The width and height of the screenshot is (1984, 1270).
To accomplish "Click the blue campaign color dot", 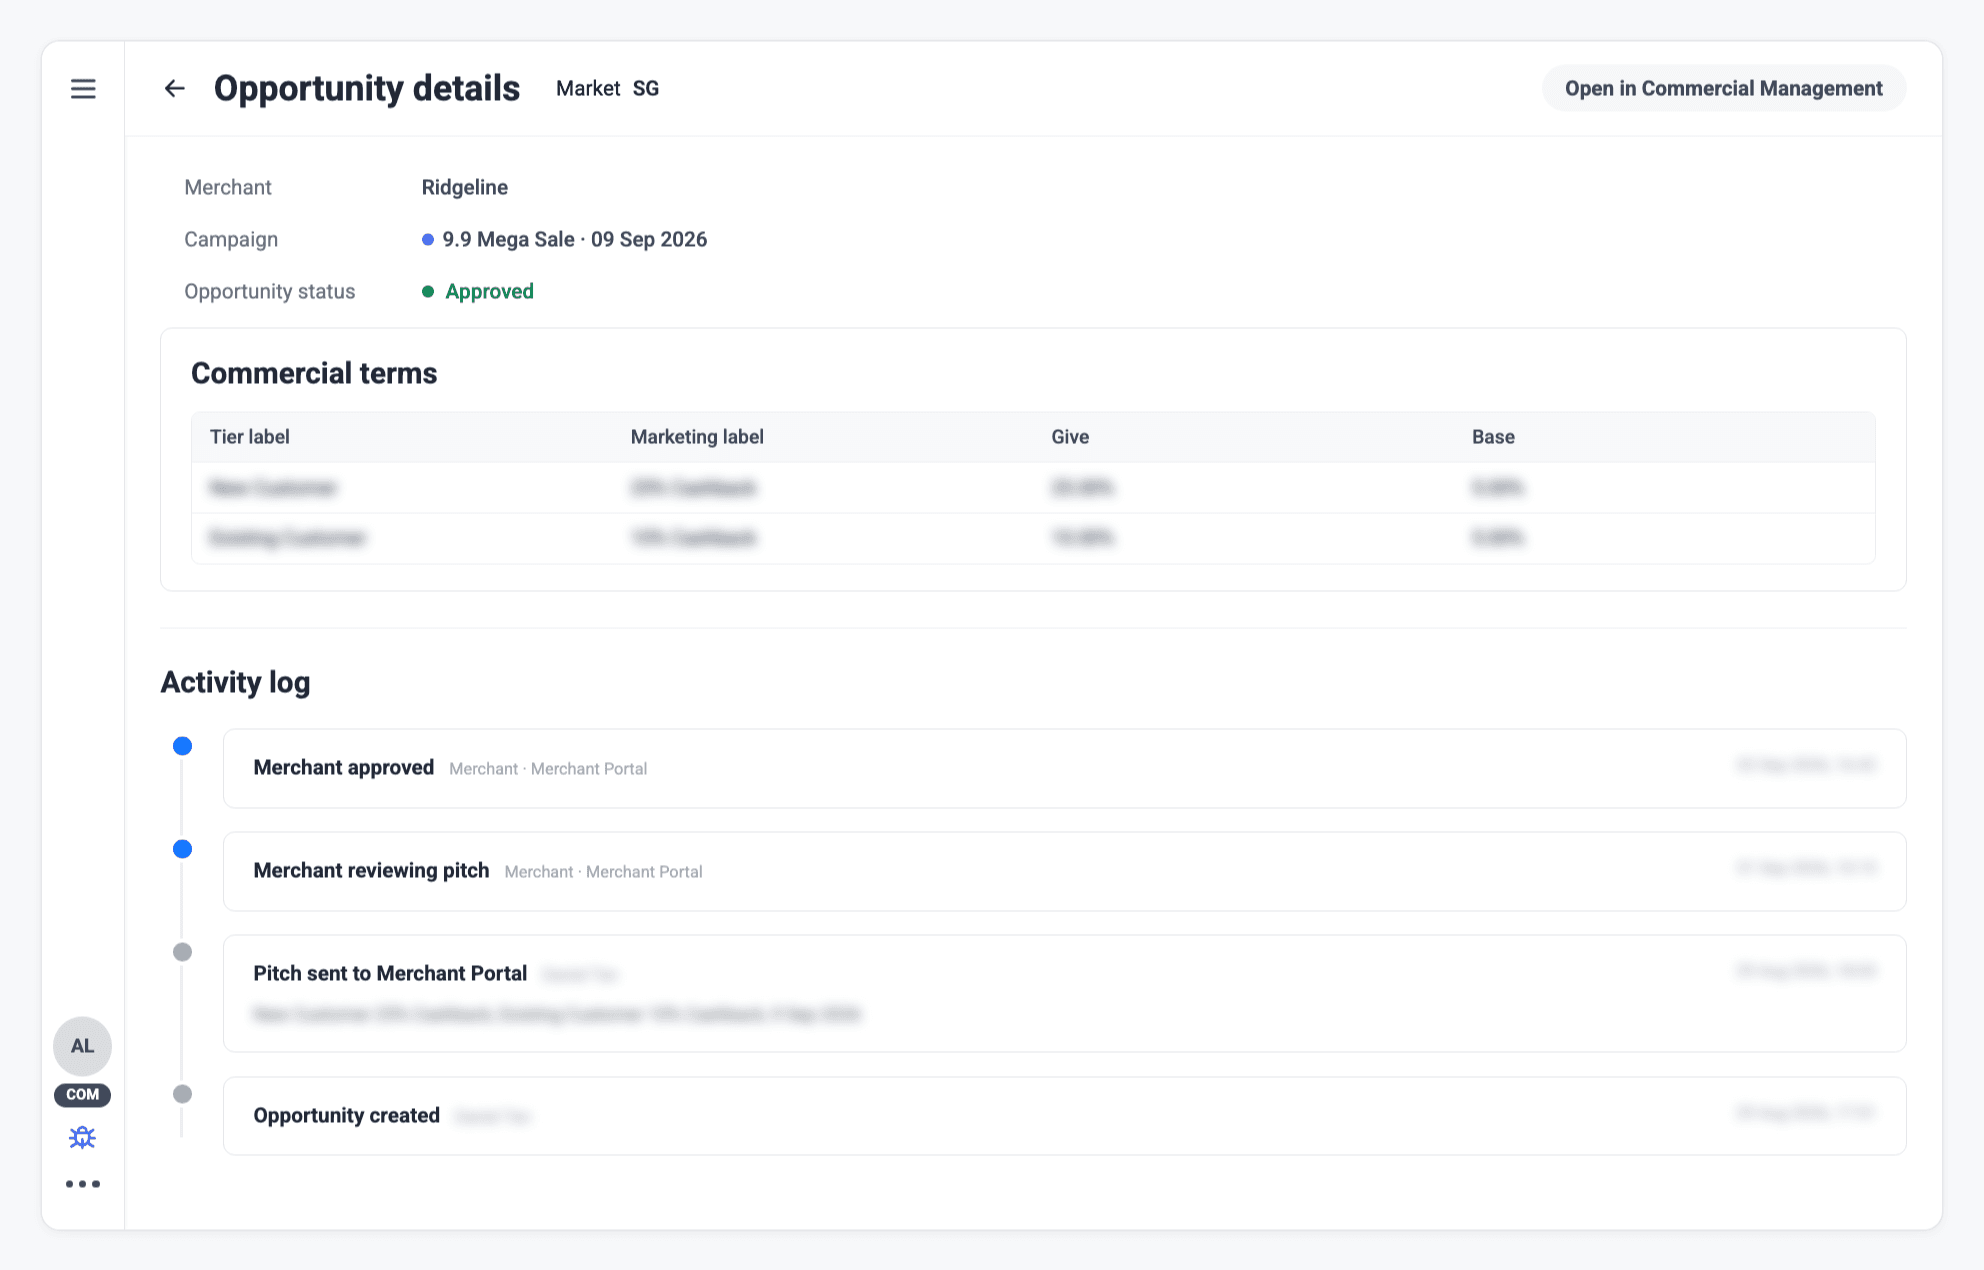I will [428, 239].
